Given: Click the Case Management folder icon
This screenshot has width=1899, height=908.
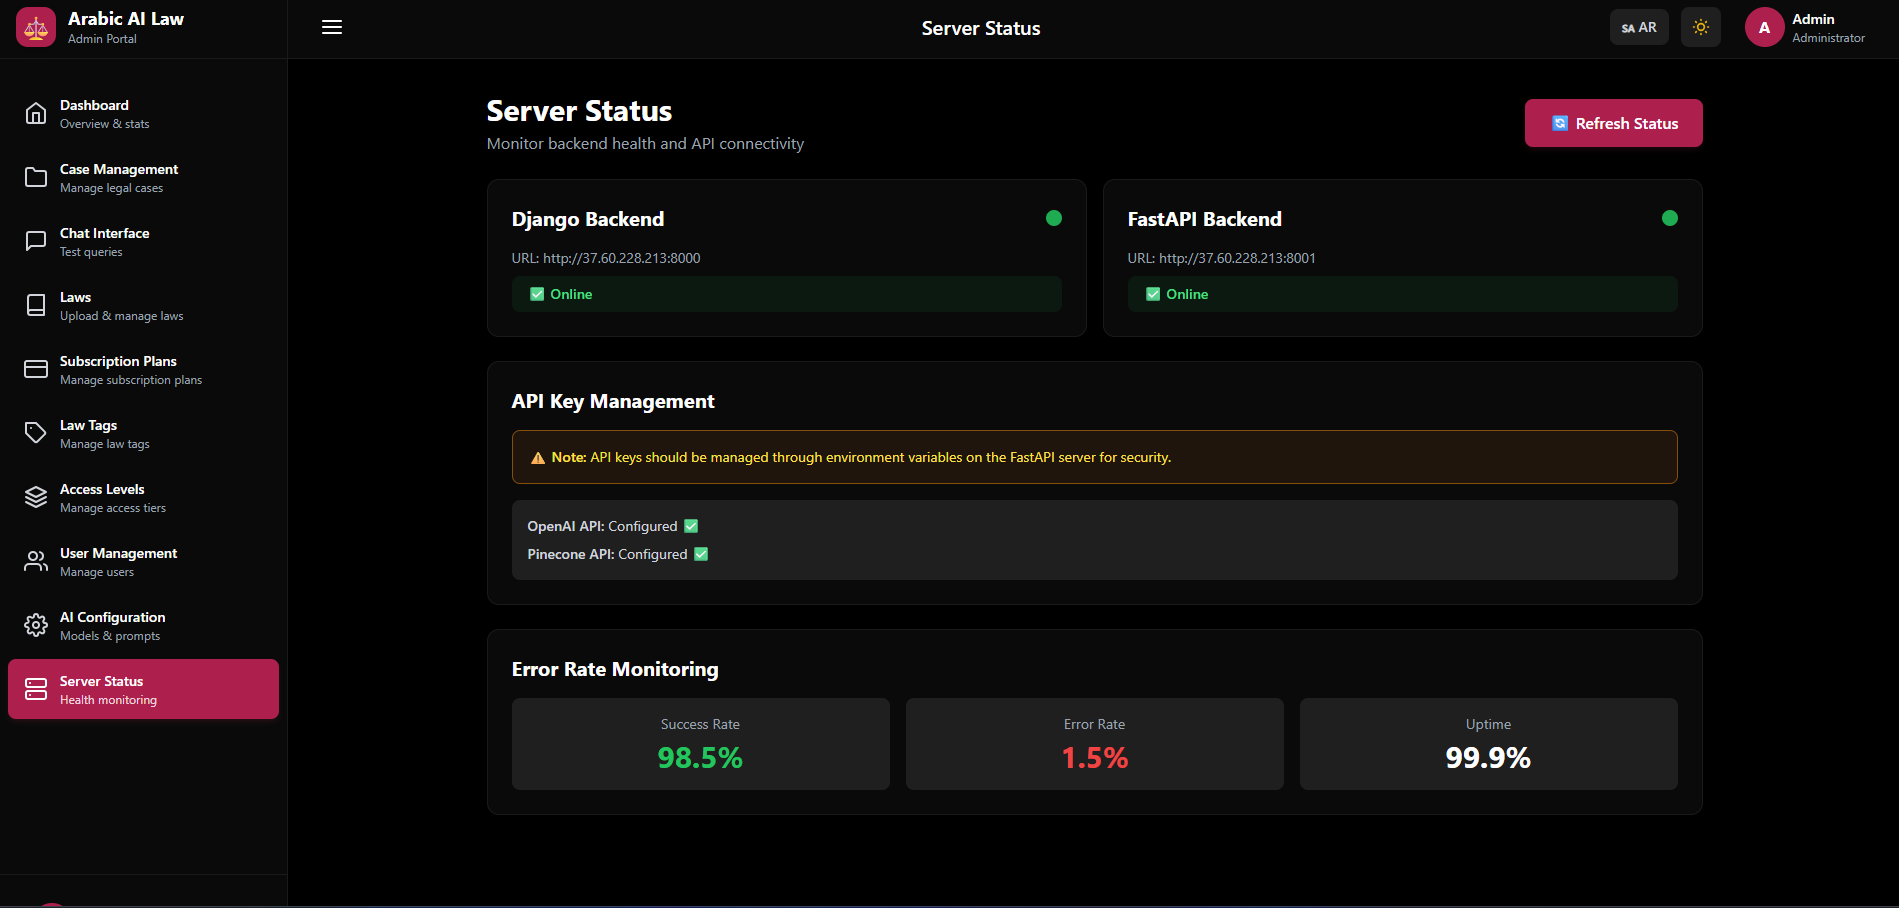Looking at the screenshot, I should tap(36, 177).
